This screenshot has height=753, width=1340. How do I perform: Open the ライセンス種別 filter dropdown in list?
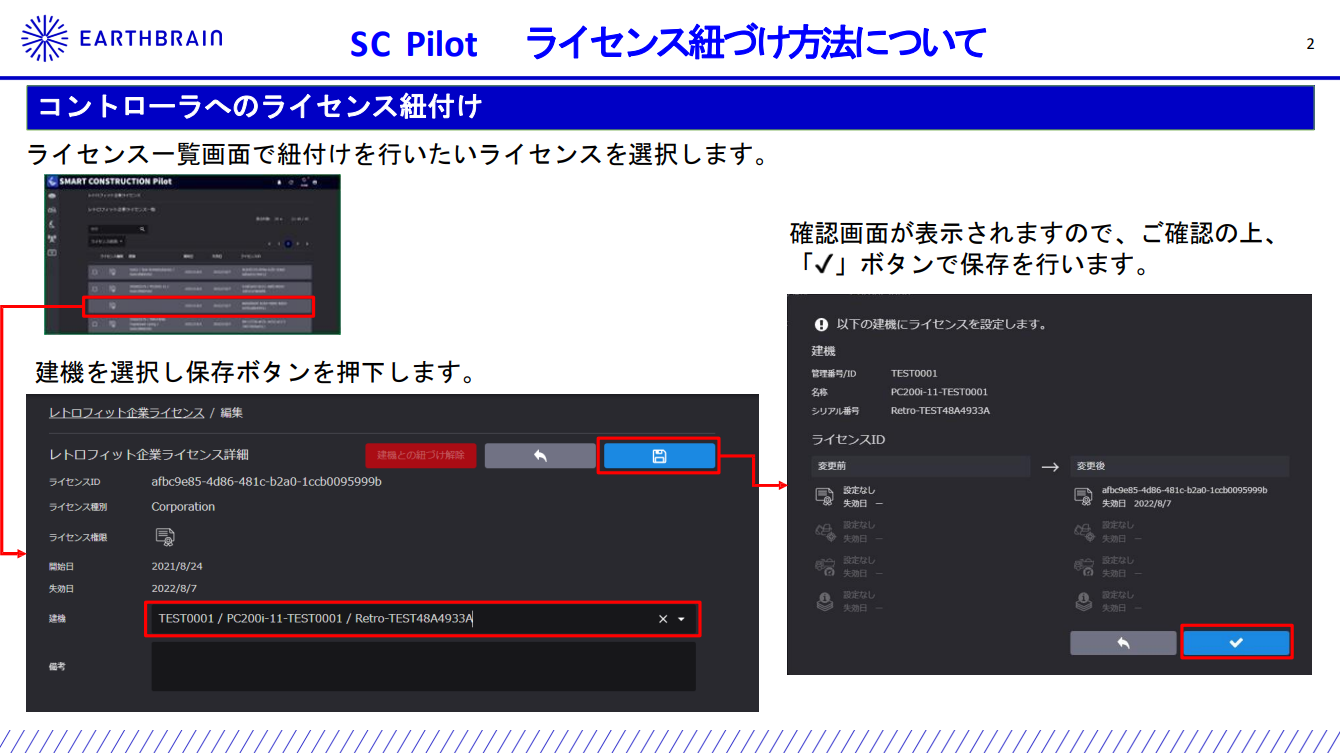point(106,241)
